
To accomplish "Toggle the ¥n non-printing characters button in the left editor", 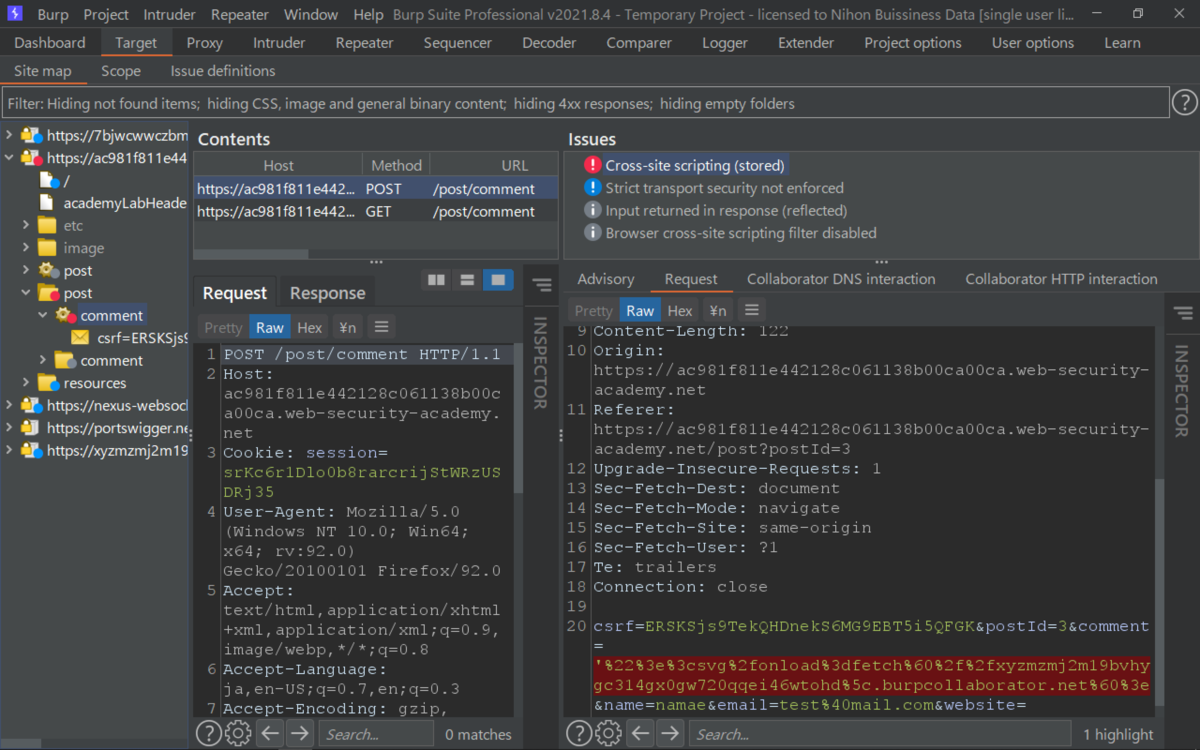I will (x=347, y=327).
